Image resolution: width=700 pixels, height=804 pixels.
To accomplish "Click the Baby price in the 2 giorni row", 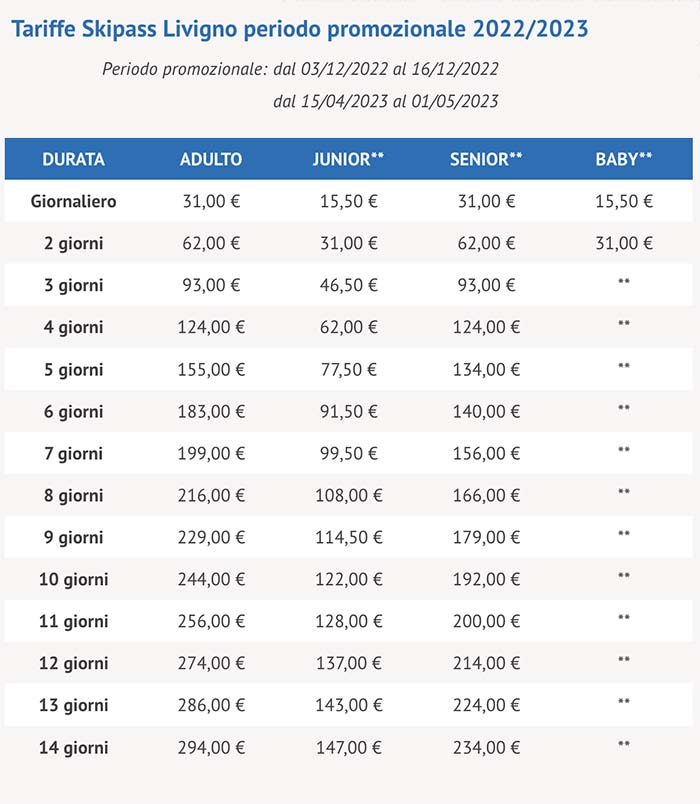I will (x=624, y=243).
